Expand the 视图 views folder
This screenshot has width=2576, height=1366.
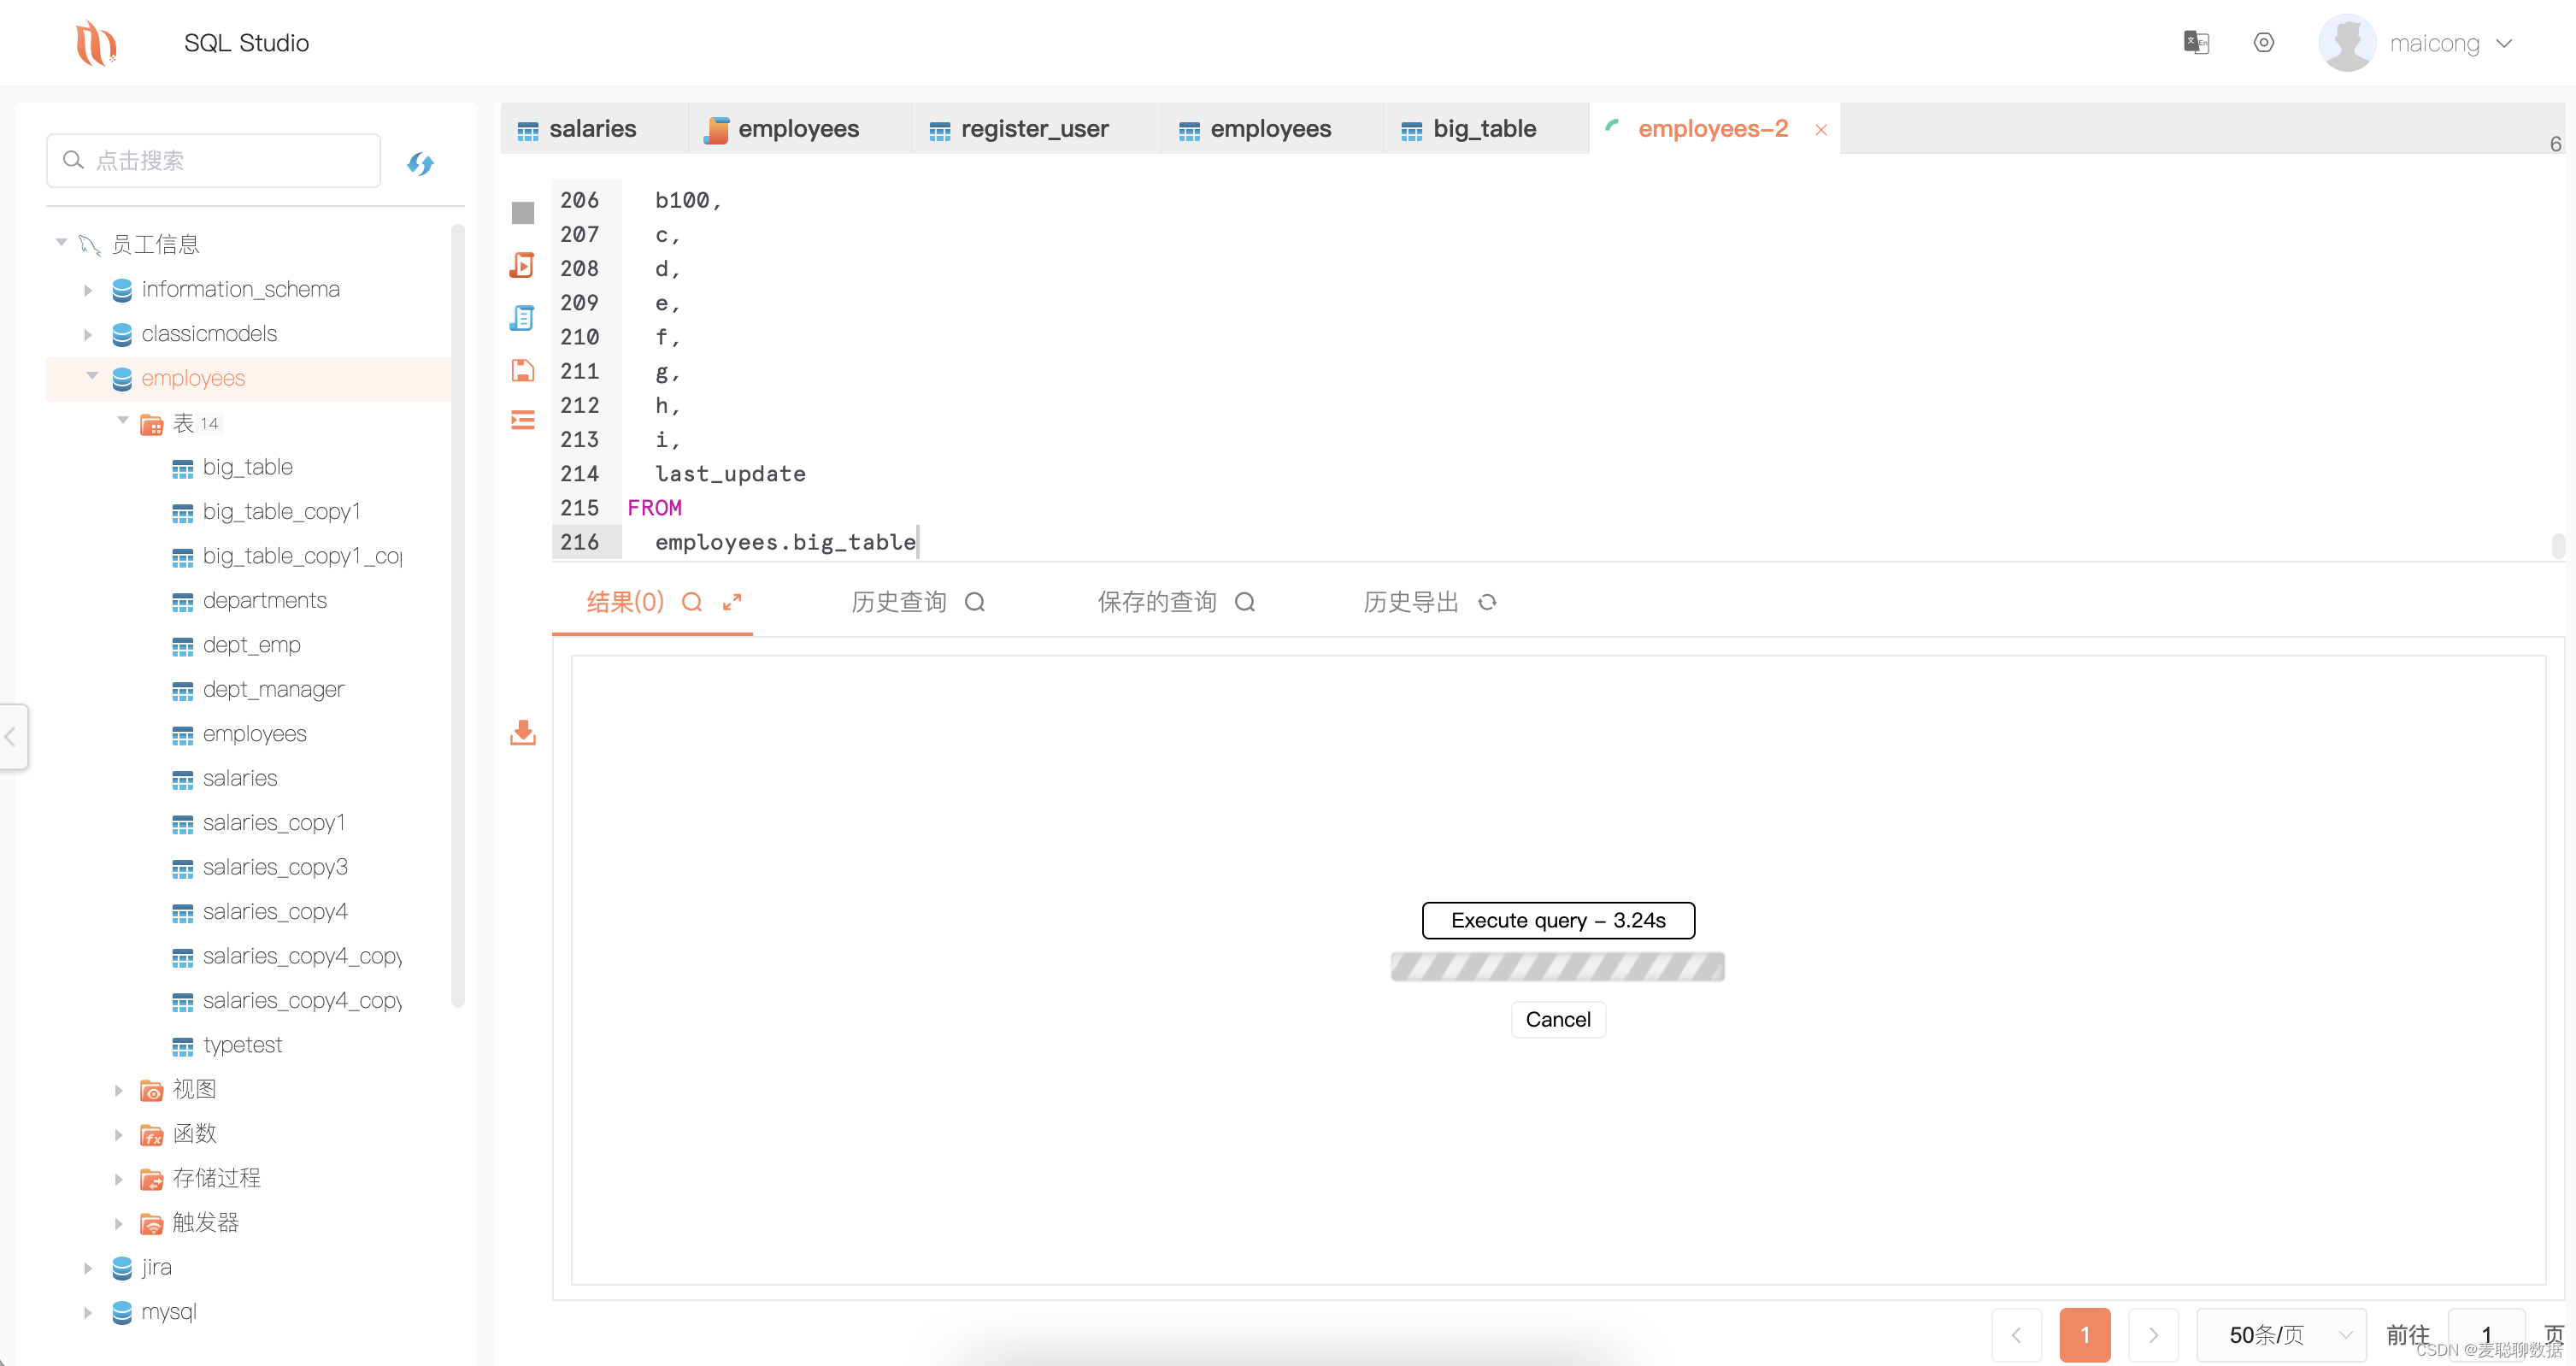(x=118, y=1090)
